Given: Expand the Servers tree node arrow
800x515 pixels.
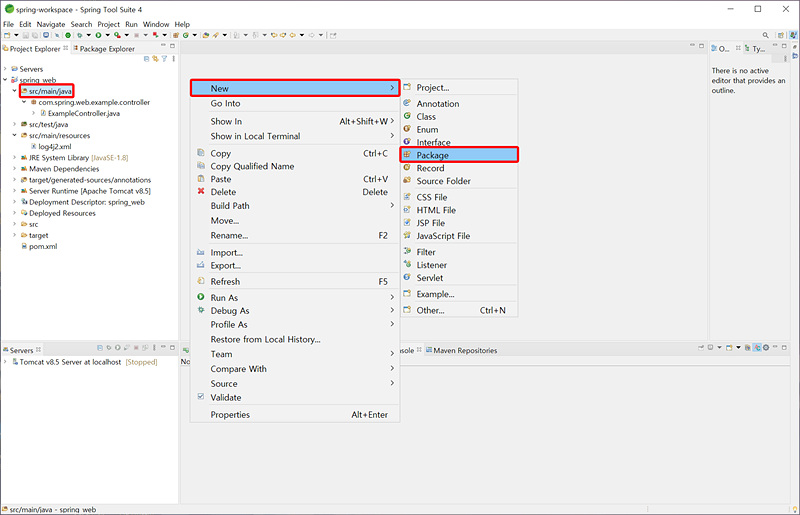Looking at the screenshot, I should (x=5, y=69).
